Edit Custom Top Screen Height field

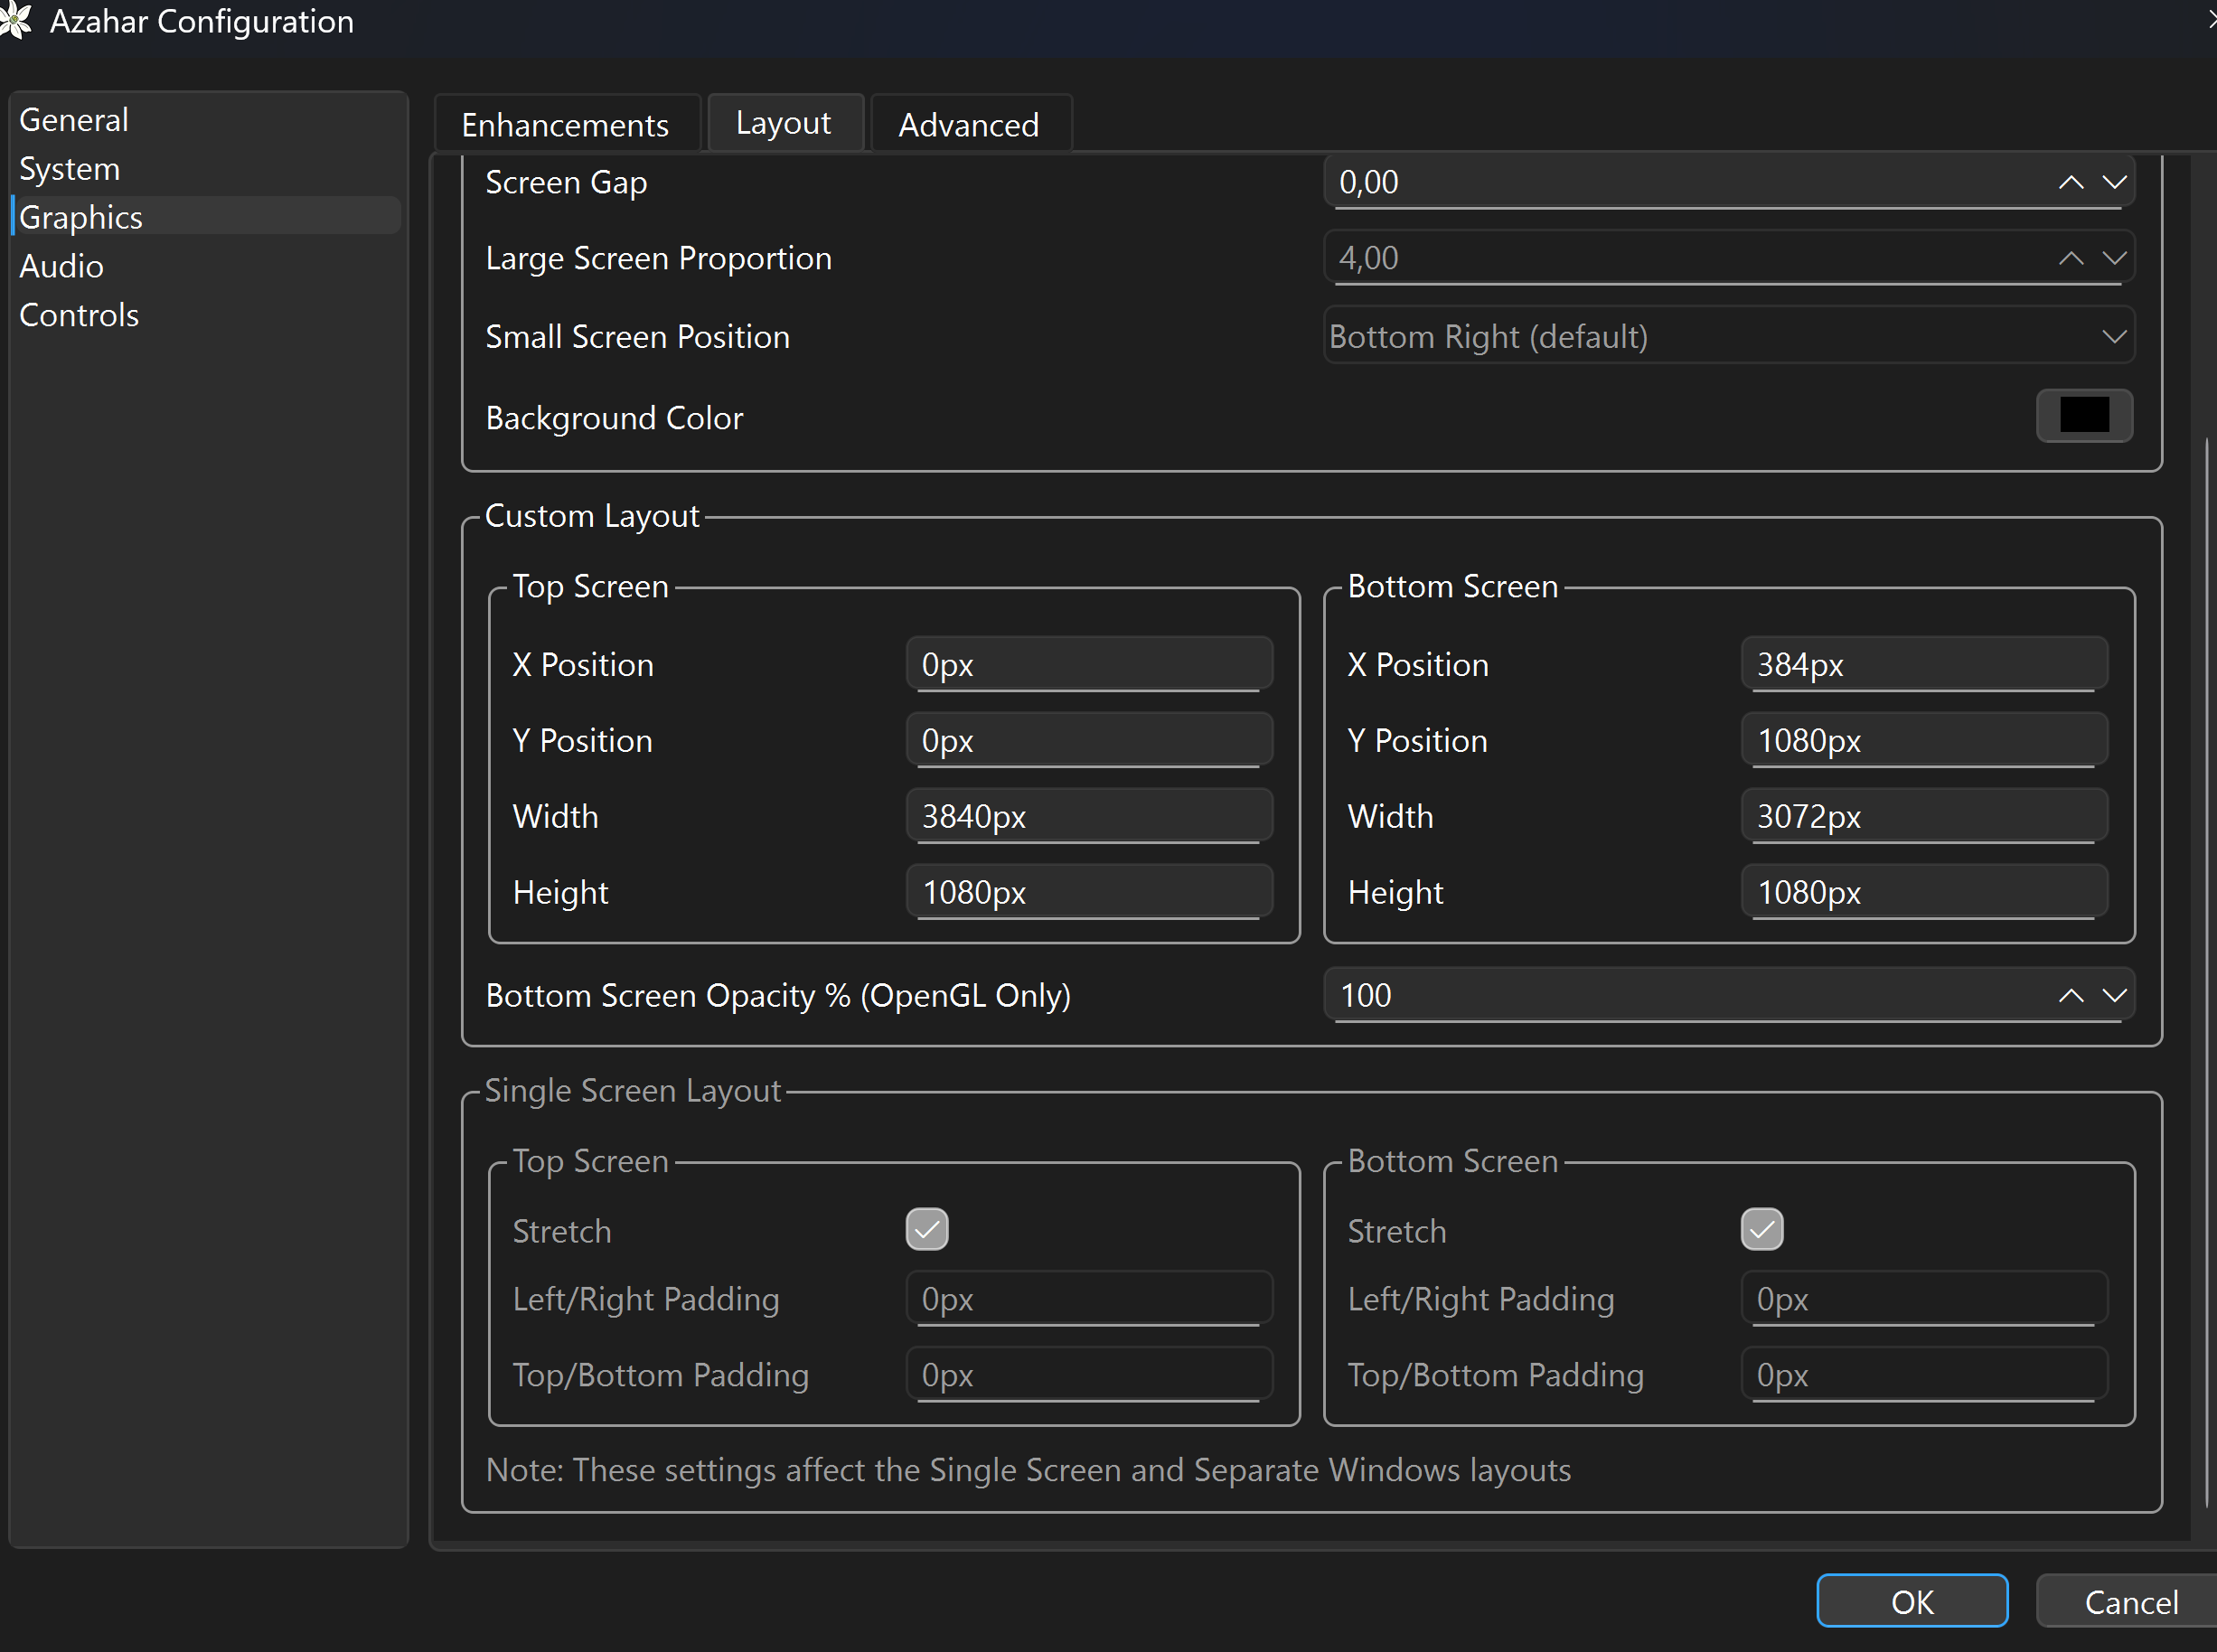coord(1090,892)
